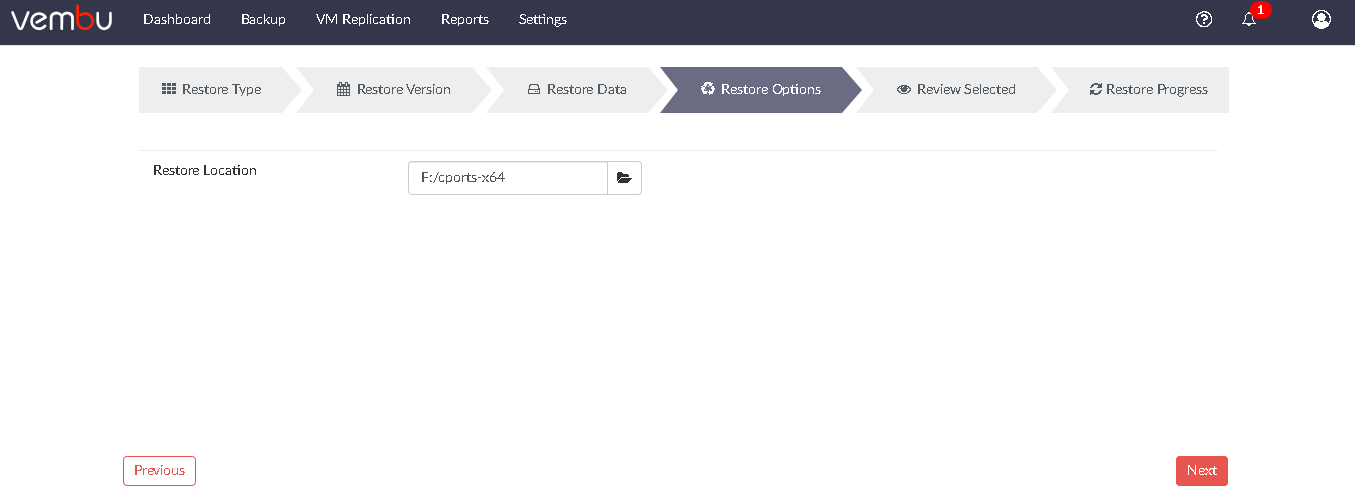Open the user account profile icon
The height and width of the screenshot is (504, 1355).
click(x=1321, y=19)
